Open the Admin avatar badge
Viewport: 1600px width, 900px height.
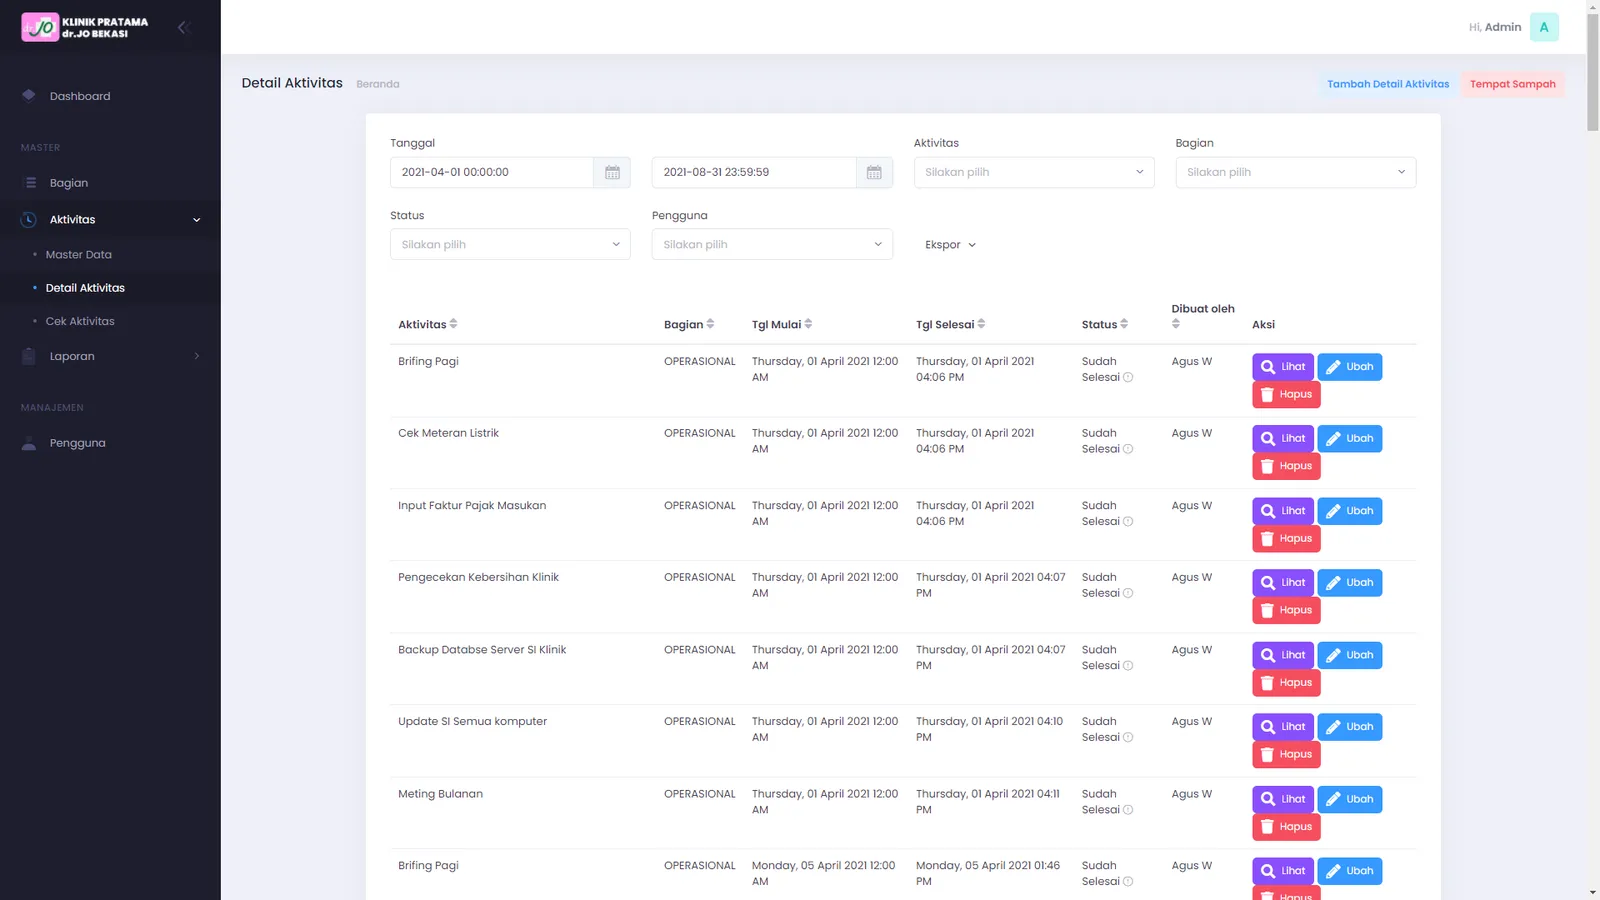(1544, 27)
